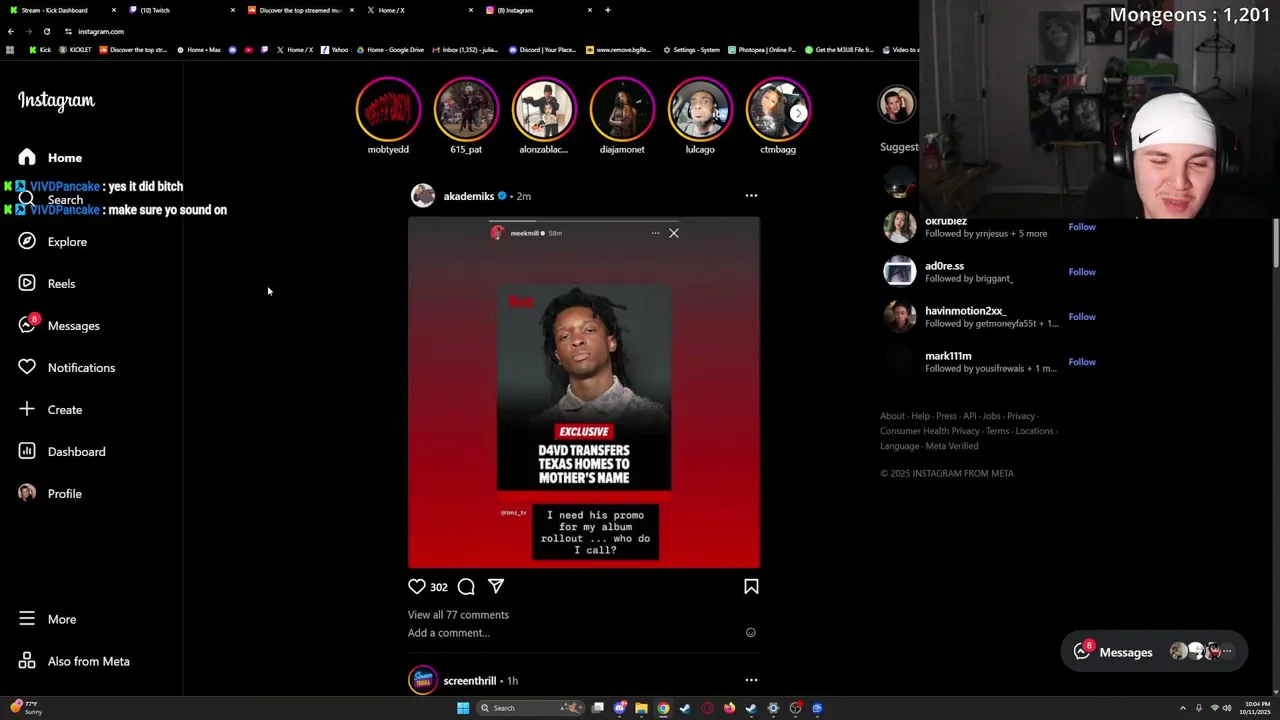1280x720 pixels.
Task: Open the Kick bookmark
Action: coord(40,50)
